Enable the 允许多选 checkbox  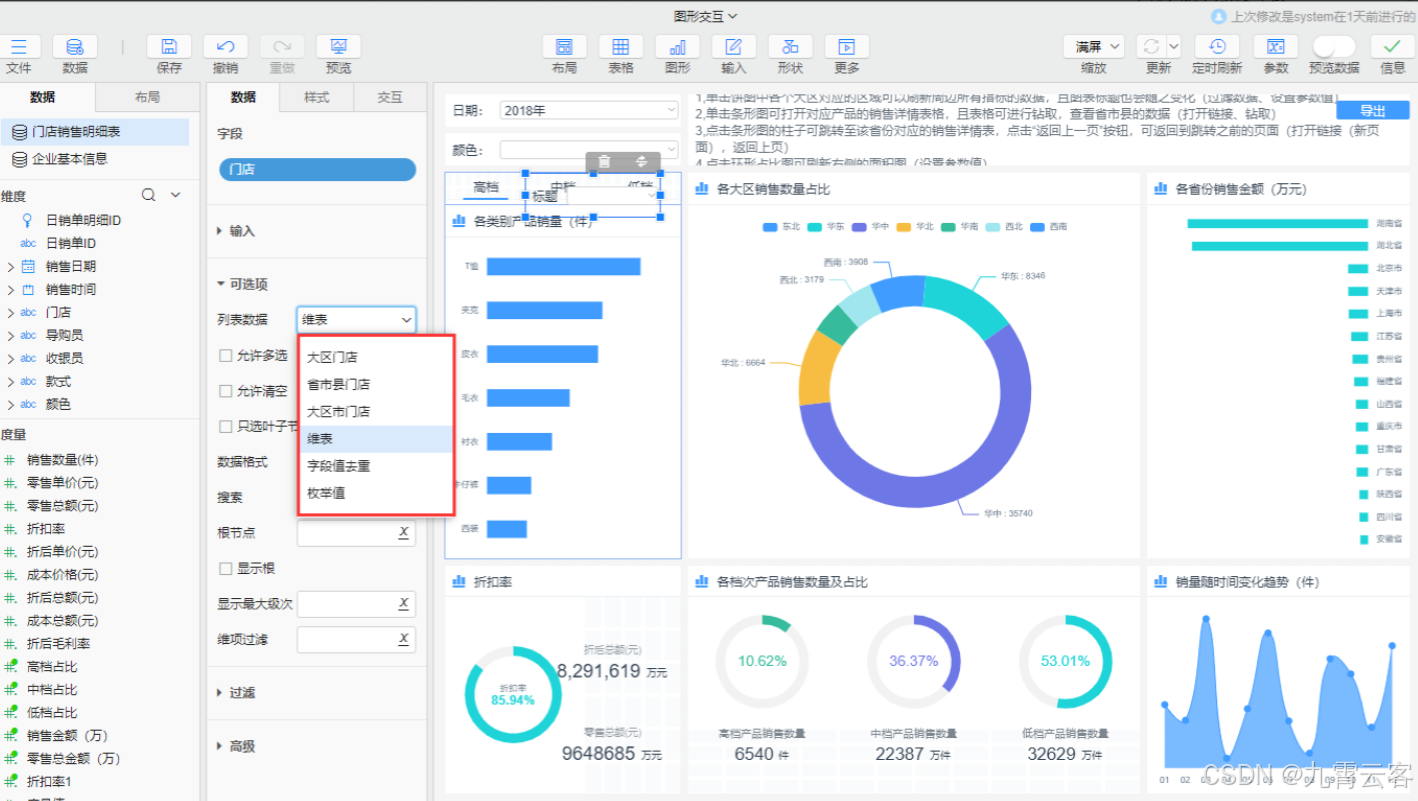(x=225, y=355)
